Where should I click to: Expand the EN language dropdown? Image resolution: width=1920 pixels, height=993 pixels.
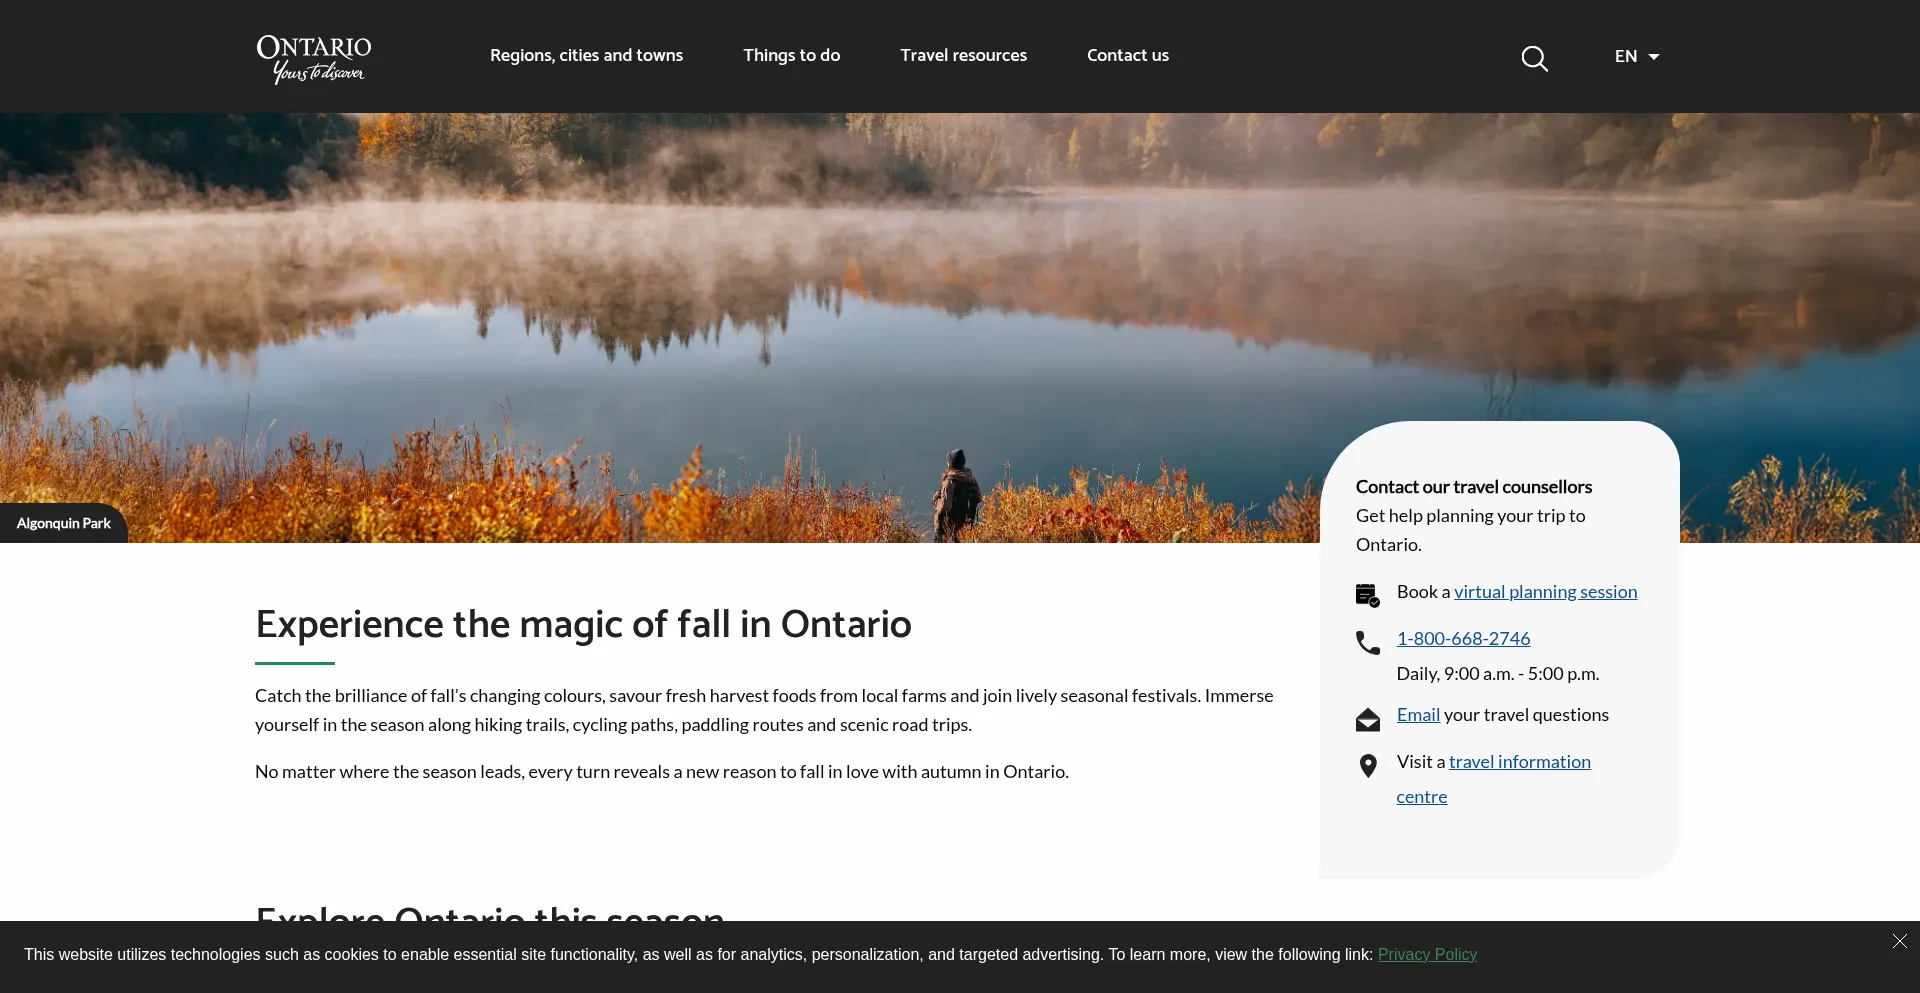click(x=1626, y=56)
